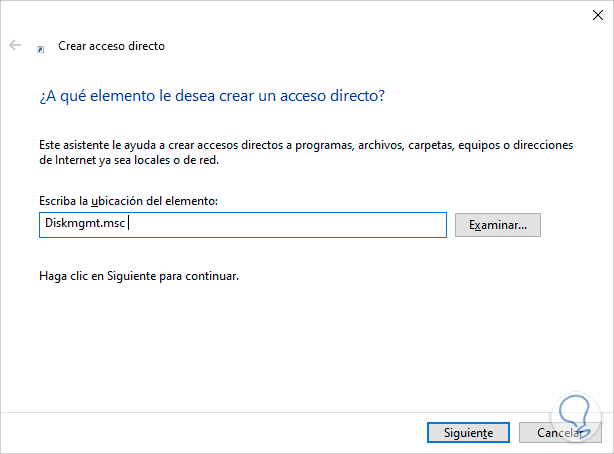
Task: Click the 'Haga clic en Siguiente' hint text
Action: pos(136,274)
